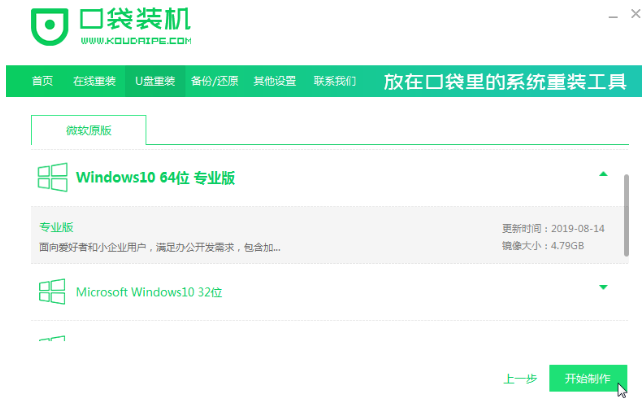Click the Microsoft Windows10 32位 heading

pos(149,292)
